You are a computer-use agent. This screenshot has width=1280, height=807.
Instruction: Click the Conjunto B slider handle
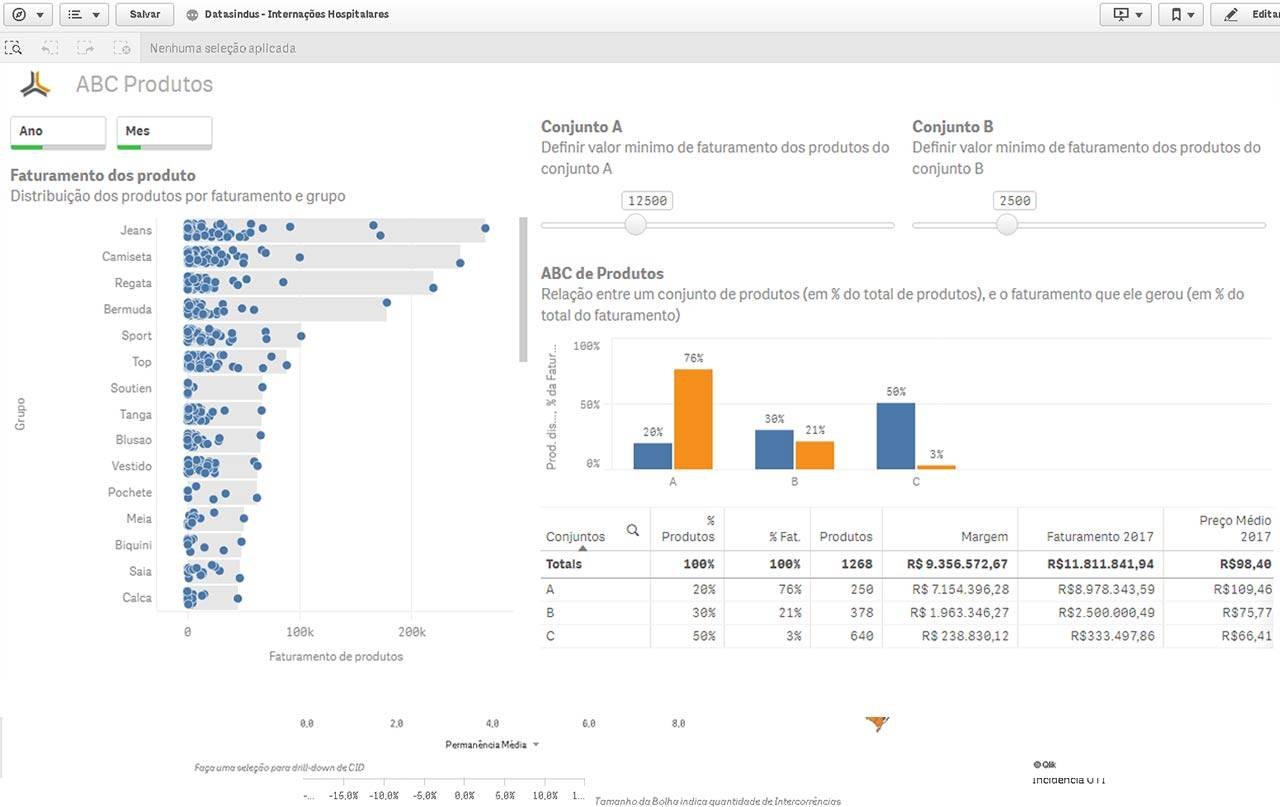pos(1007,225)
